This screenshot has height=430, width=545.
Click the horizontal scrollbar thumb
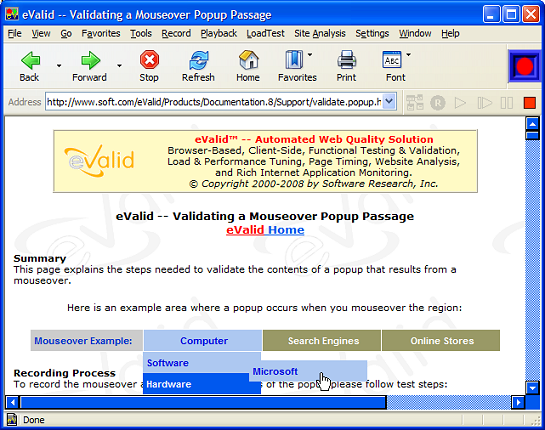coord(203,403)
